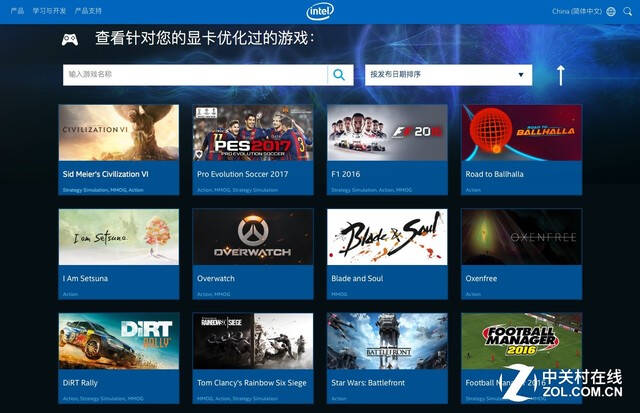Click genre tags under Civilization VI
Image resolution: width=640 pixels, height=413 pixels.
pyautogui.click(x=103, y=190)
